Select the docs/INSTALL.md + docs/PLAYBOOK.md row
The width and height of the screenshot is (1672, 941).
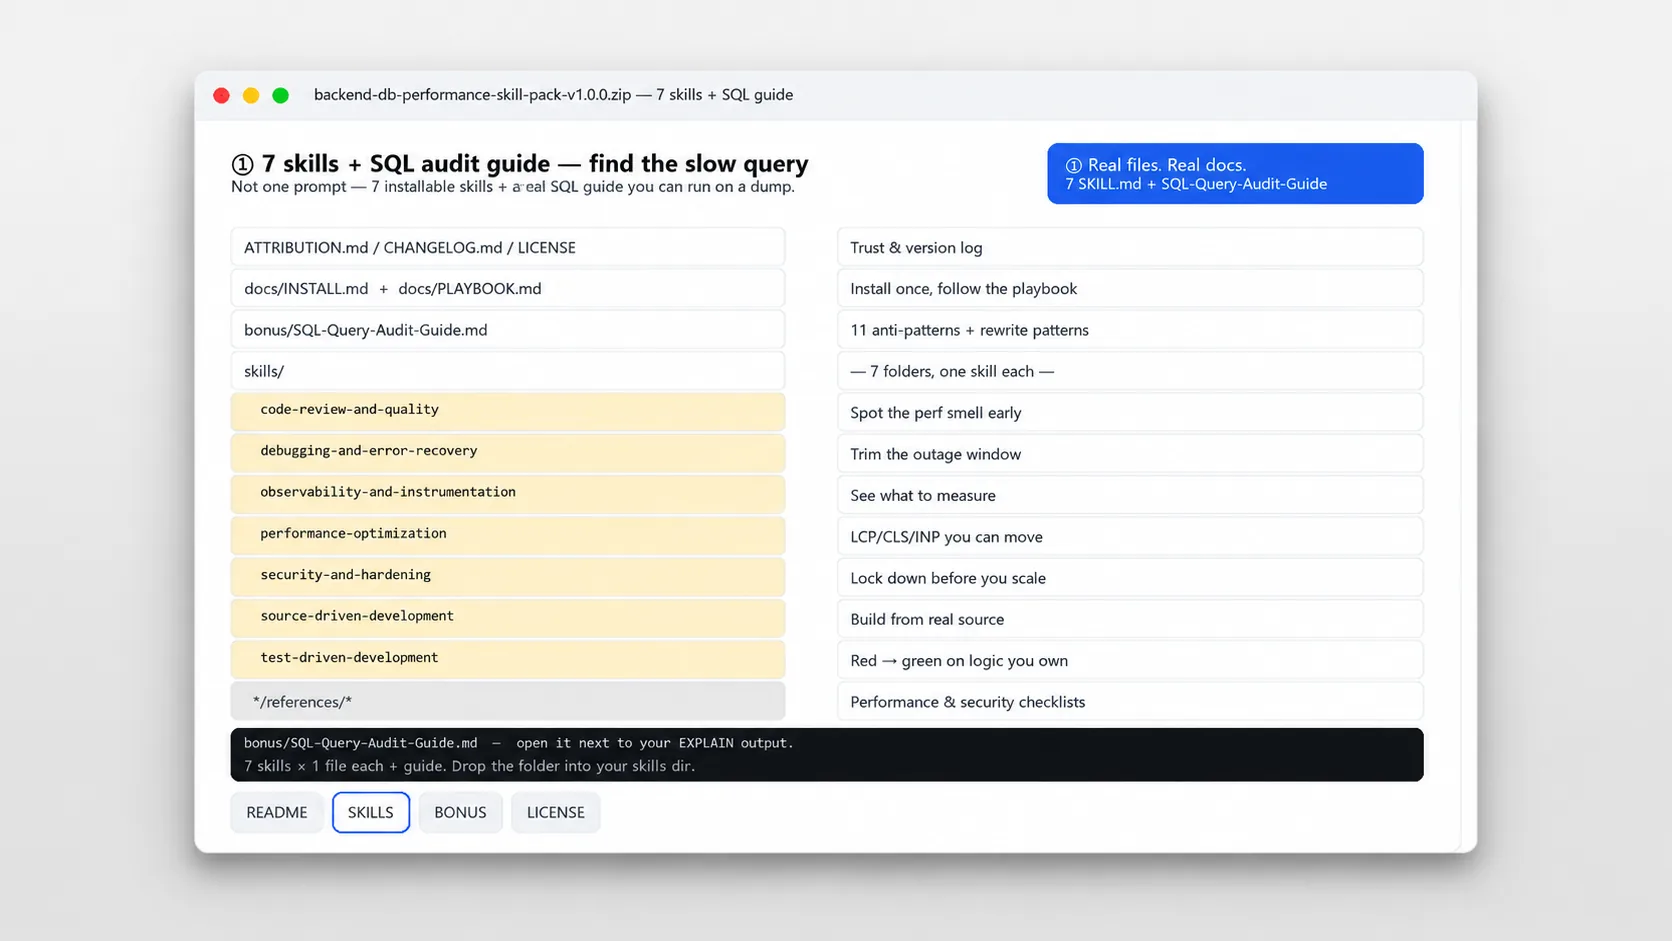(508, 288)
